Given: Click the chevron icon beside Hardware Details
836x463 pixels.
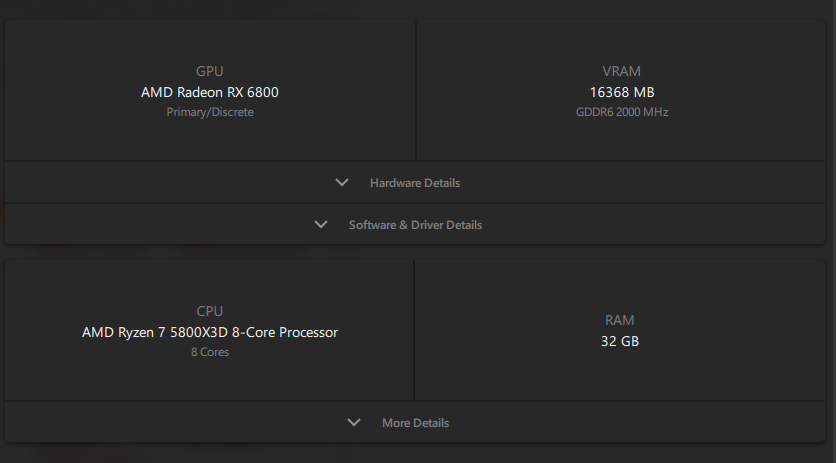Looking at the screenshot, I should [342, 182].
